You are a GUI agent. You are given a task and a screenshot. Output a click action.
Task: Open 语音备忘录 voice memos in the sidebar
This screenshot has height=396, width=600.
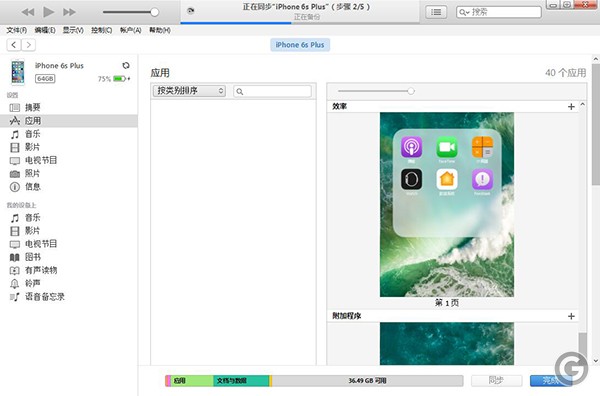tap(69, 297)
